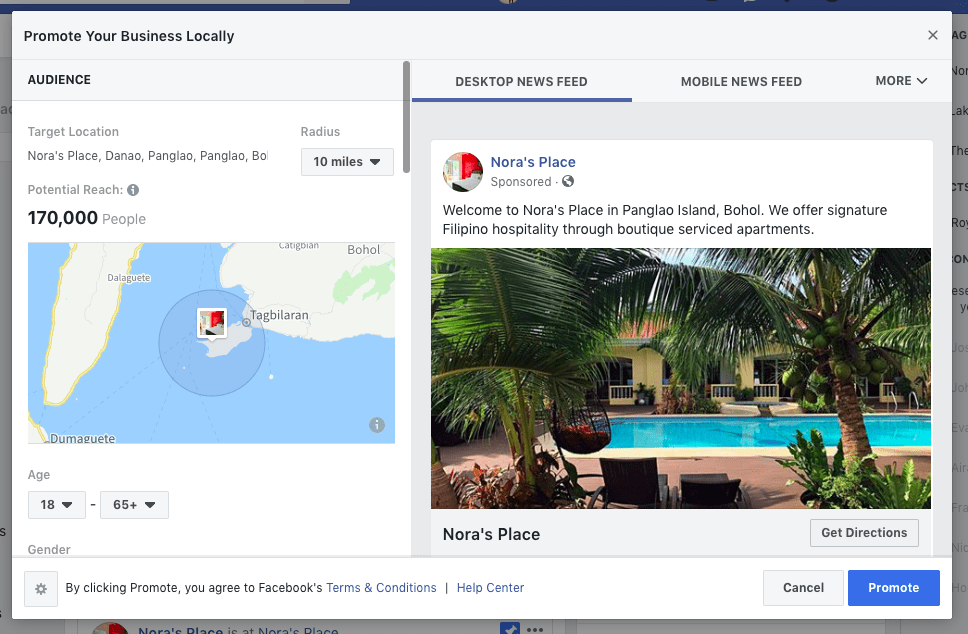Close the Promote Your Business Locally dialog
Screen dimensions: 968x634
pyautogui.click(x=932, y=35)
